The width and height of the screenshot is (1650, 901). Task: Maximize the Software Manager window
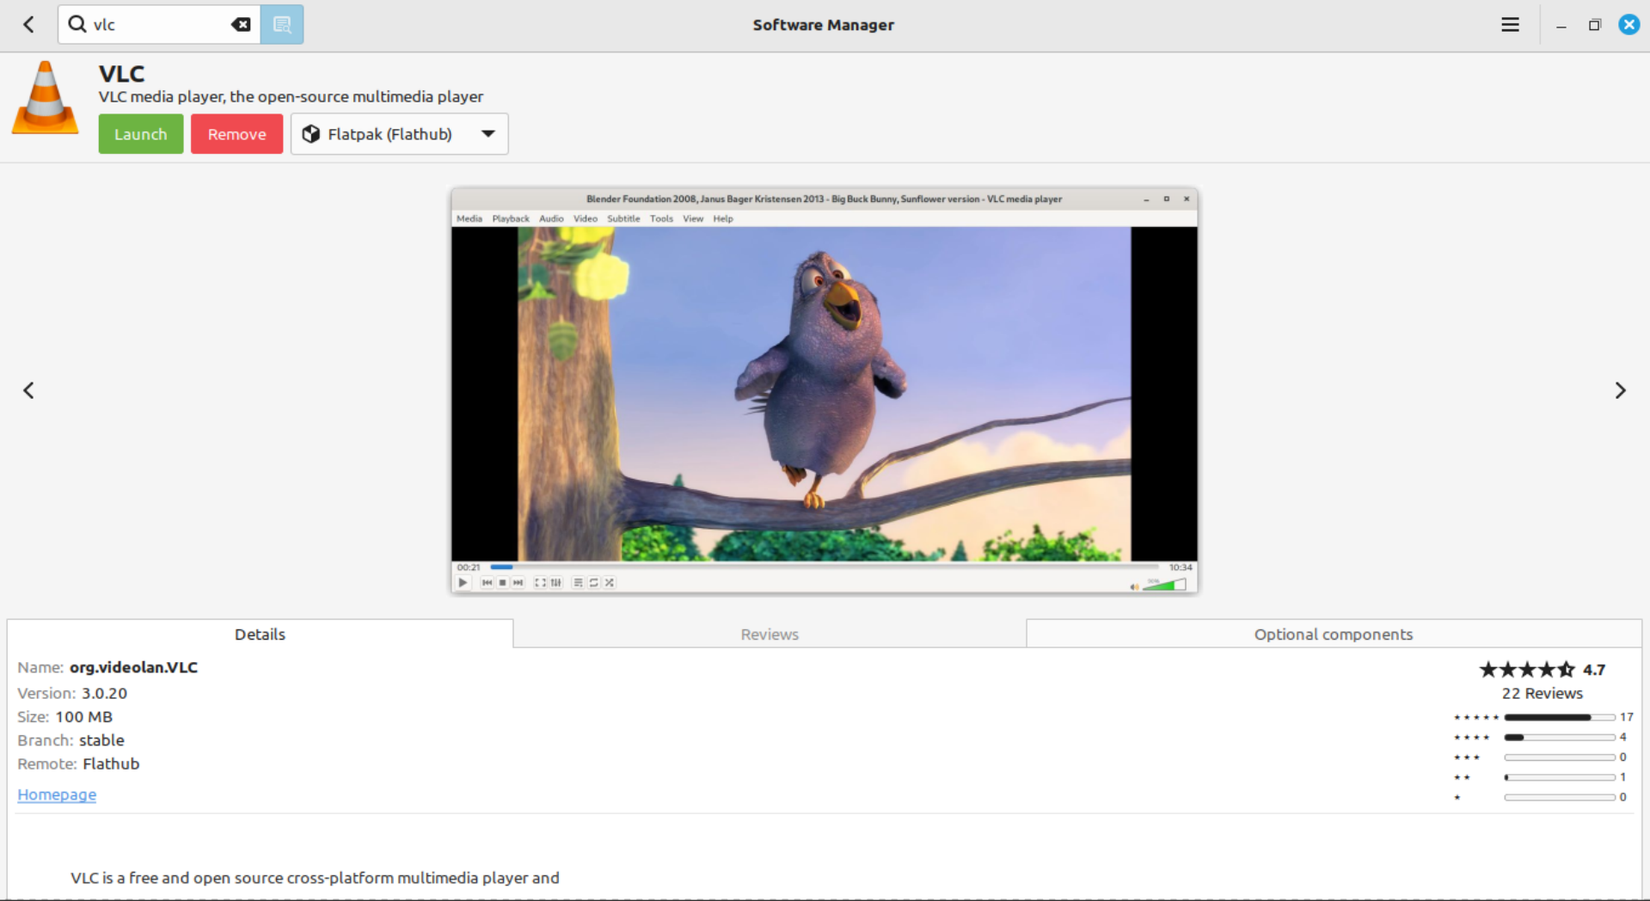1595,25
